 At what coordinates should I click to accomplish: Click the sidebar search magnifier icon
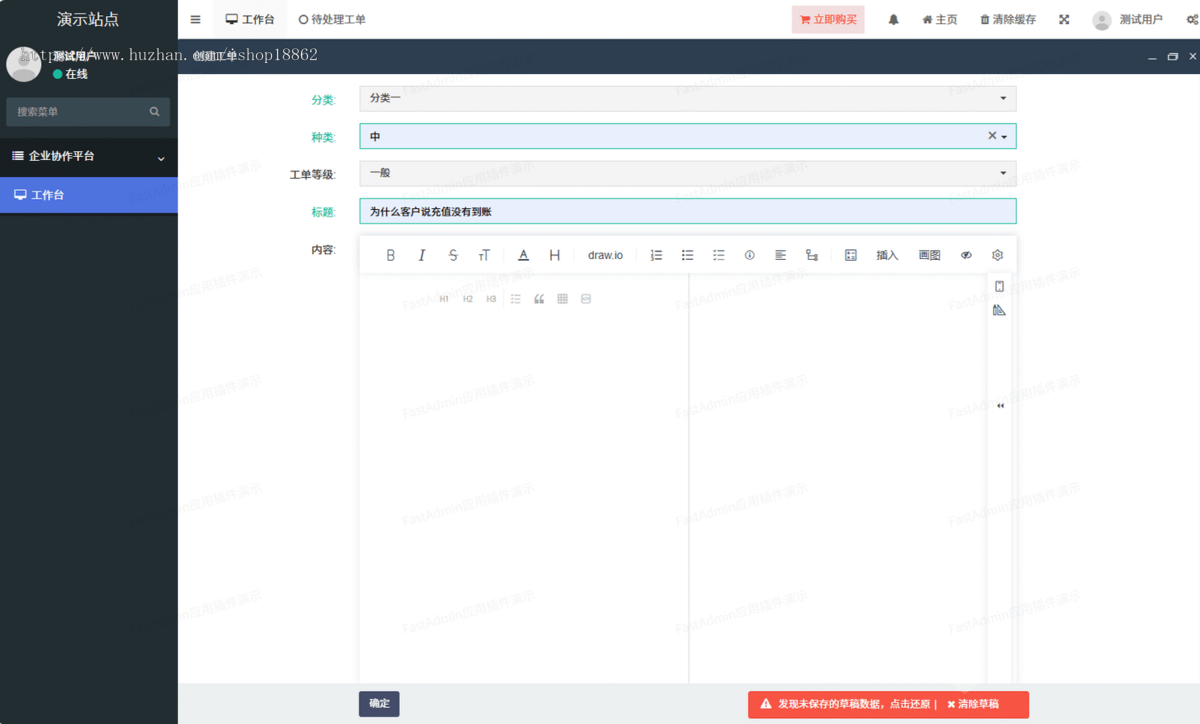point(154,112)
